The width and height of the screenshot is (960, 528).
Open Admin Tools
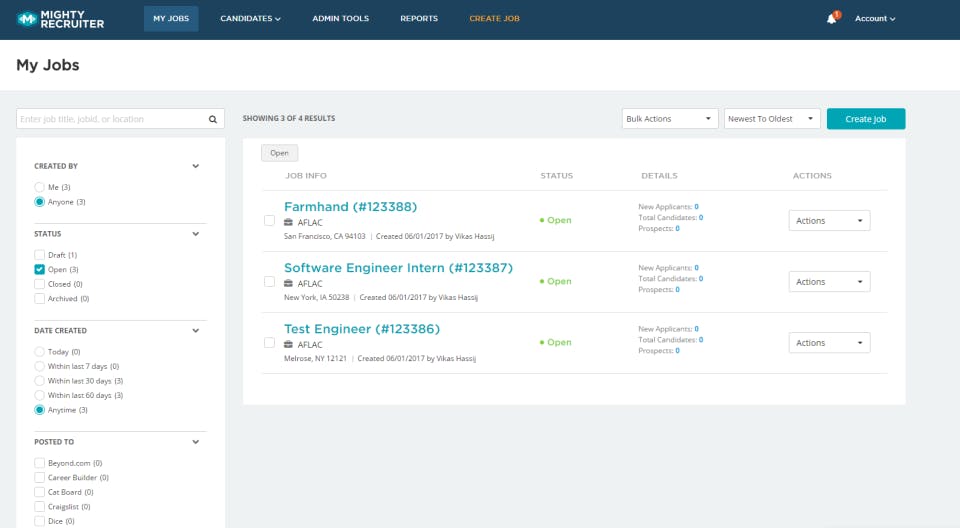[x=340, y=19]
